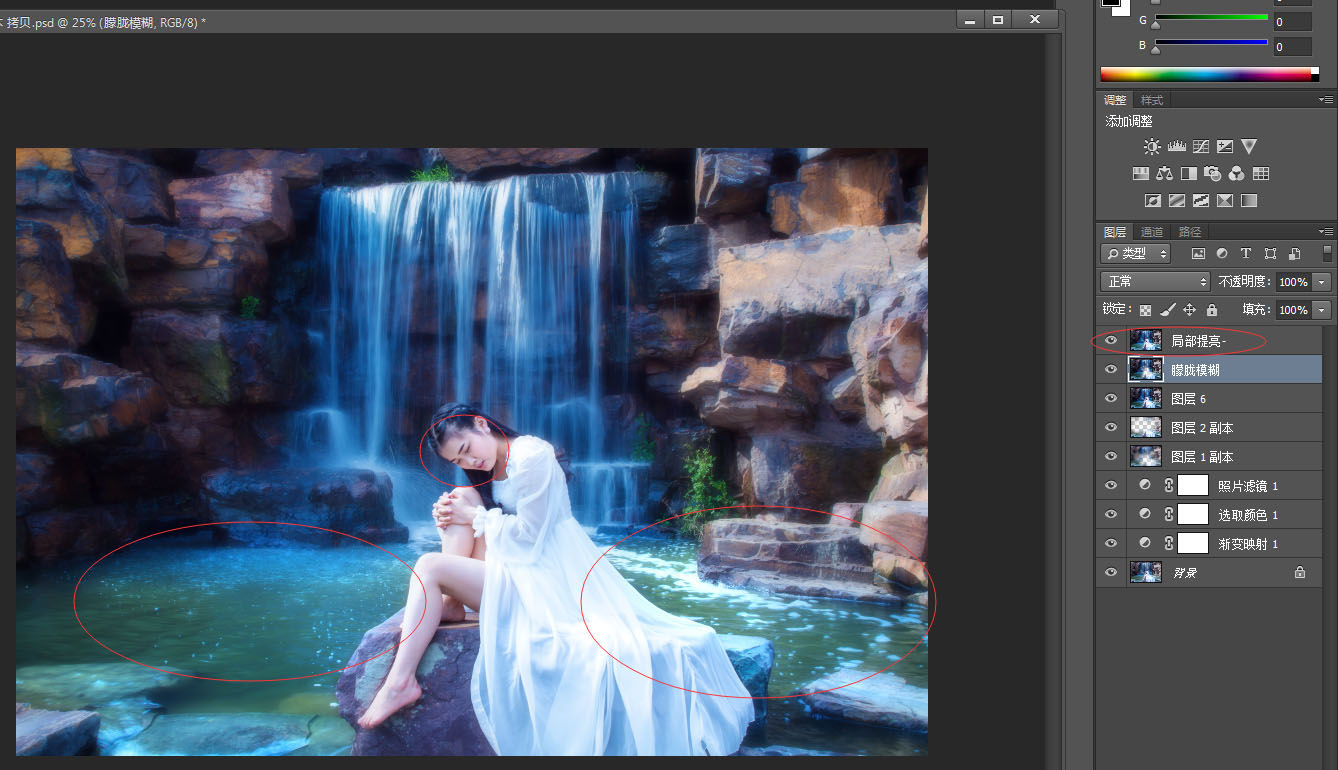Toggle mask link on 选取颜色 1 layer
The width and height of the screenshot is (1338, 770).
1168,515
